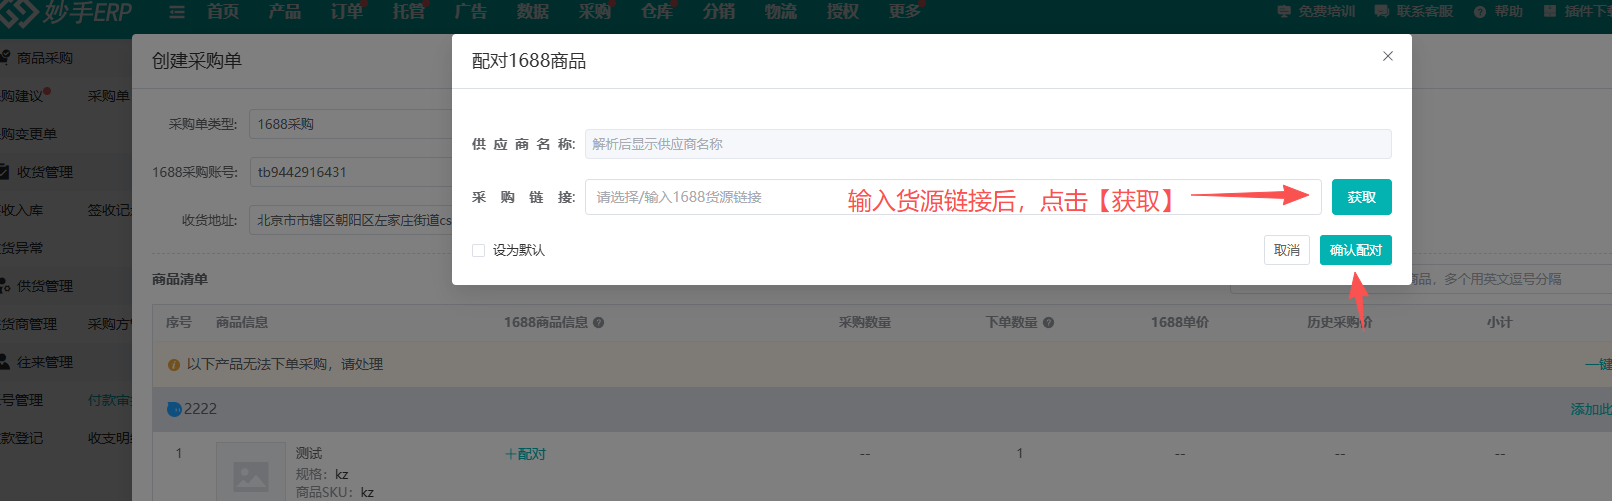1612x501 pixels.
Task: Click the 免费培训 icon
Action: click(1284, 12)
